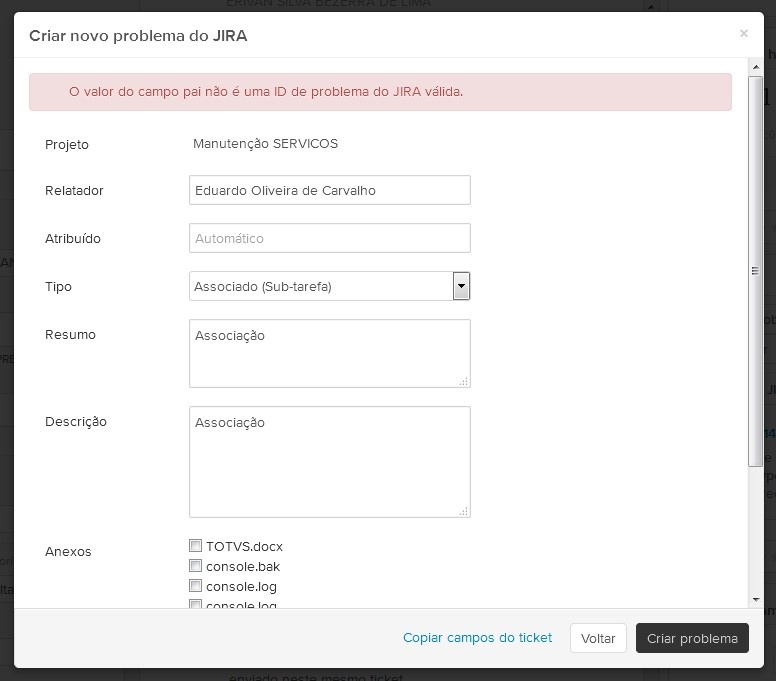Click the Relator input field

coord(329,190)
